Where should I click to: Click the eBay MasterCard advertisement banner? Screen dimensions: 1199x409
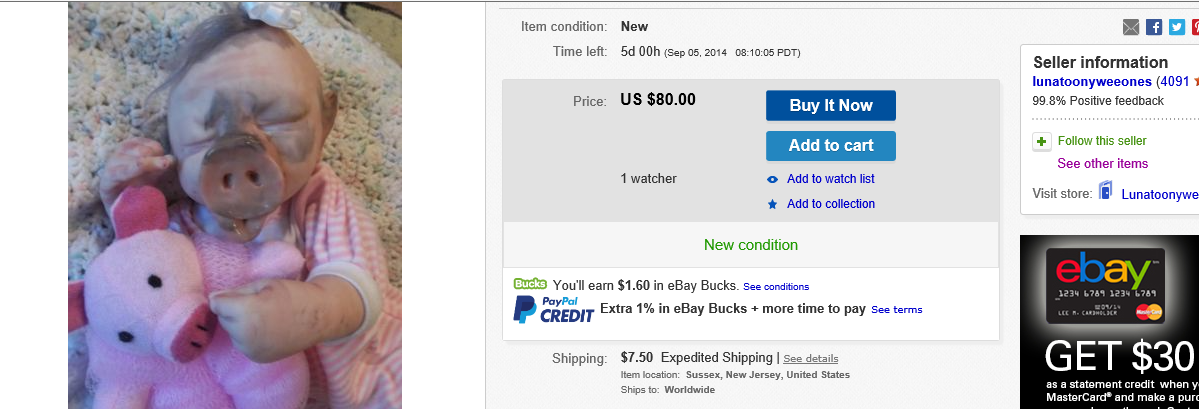tap(1109, 322)
